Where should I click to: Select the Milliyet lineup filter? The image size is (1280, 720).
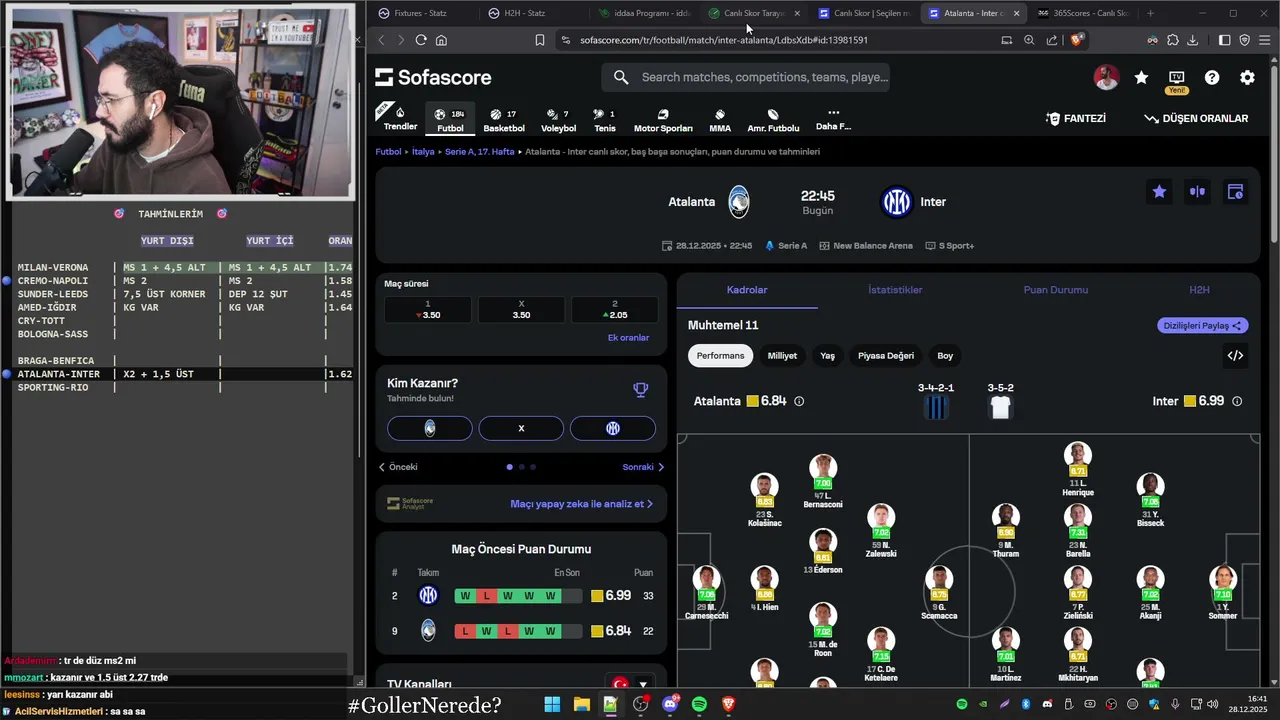point(782,355)
